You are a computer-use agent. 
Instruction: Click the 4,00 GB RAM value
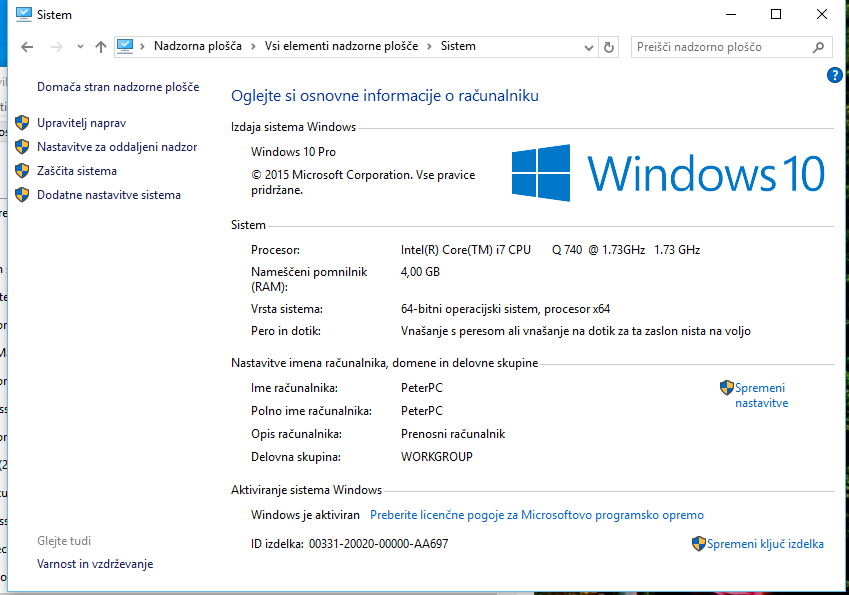pos(420,272)
